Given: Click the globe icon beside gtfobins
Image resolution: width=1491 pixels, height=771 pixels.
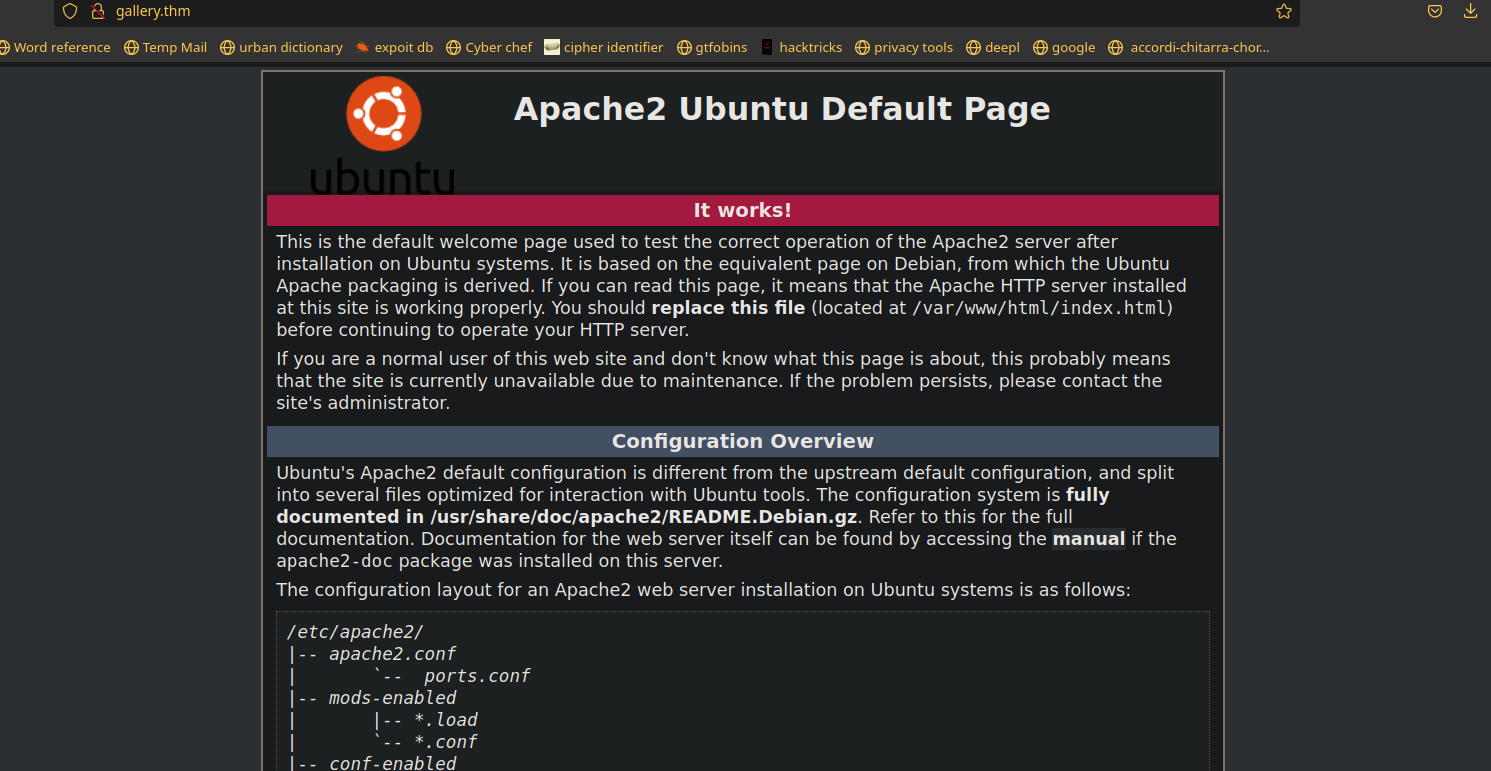Looking at the screenshot, I should point(684,47).
